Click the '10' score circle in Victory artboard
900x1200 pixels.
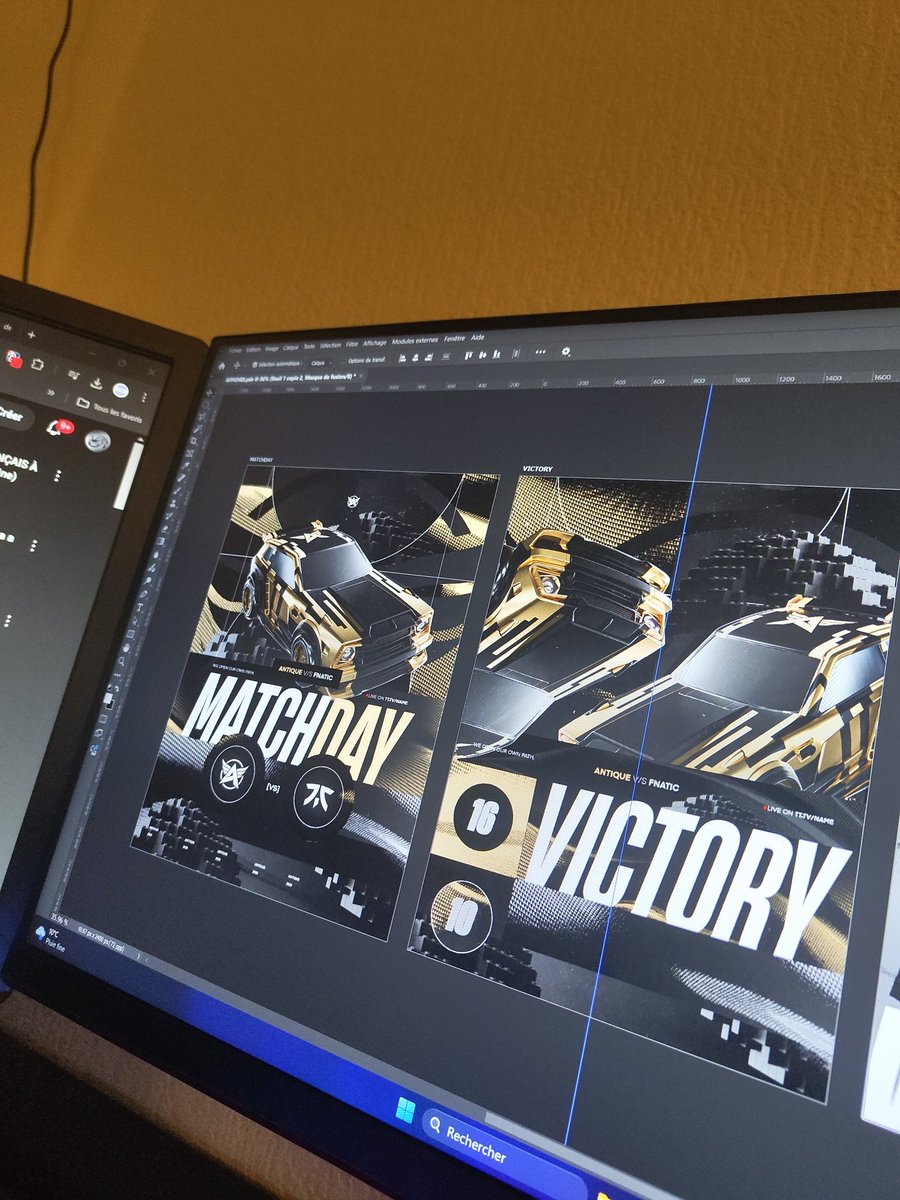461,917
